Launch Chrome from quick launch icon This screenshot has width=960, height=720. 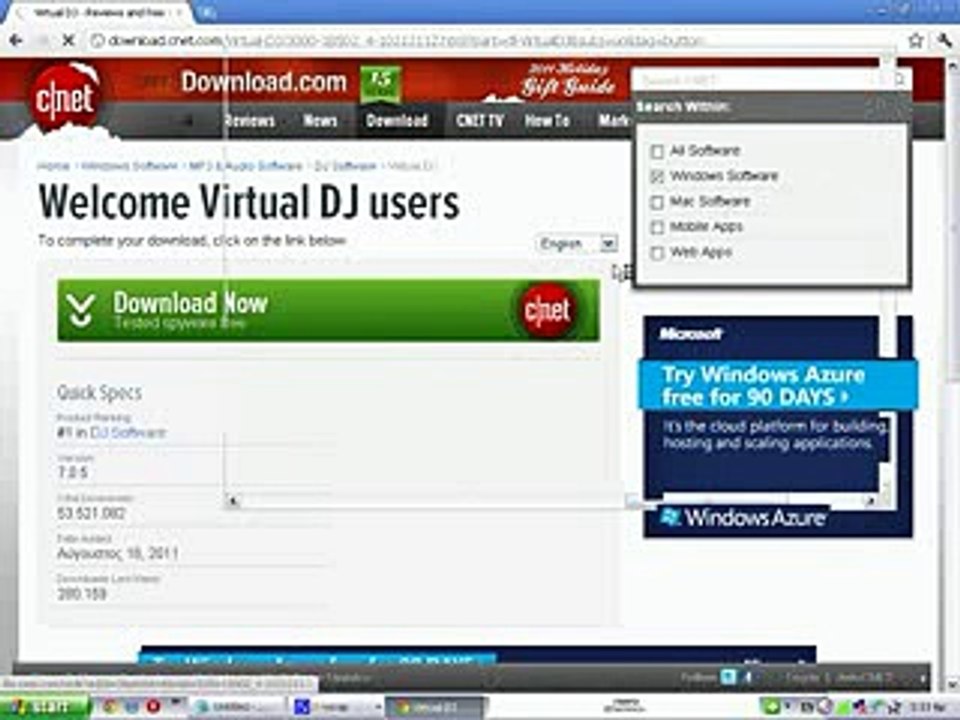(x=110, y=707)
